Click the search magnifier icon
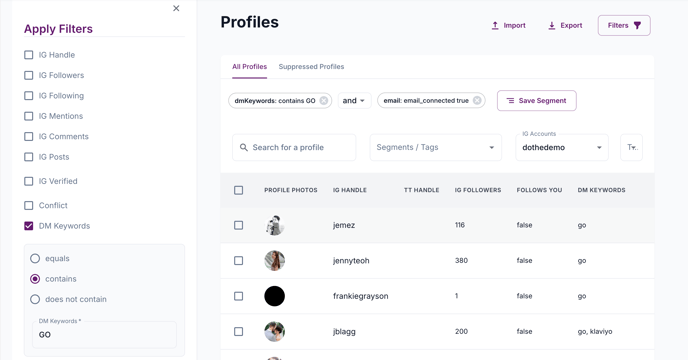688x360 pixels. click(x=244, y=148)
